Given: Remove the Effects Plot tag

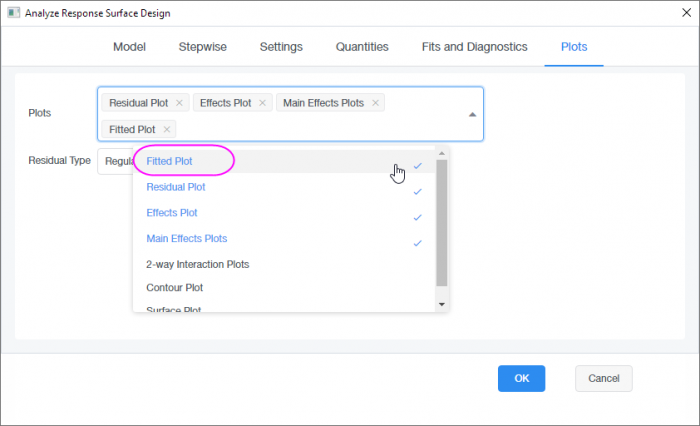Looking at the screenshot, I should (263, 103).
